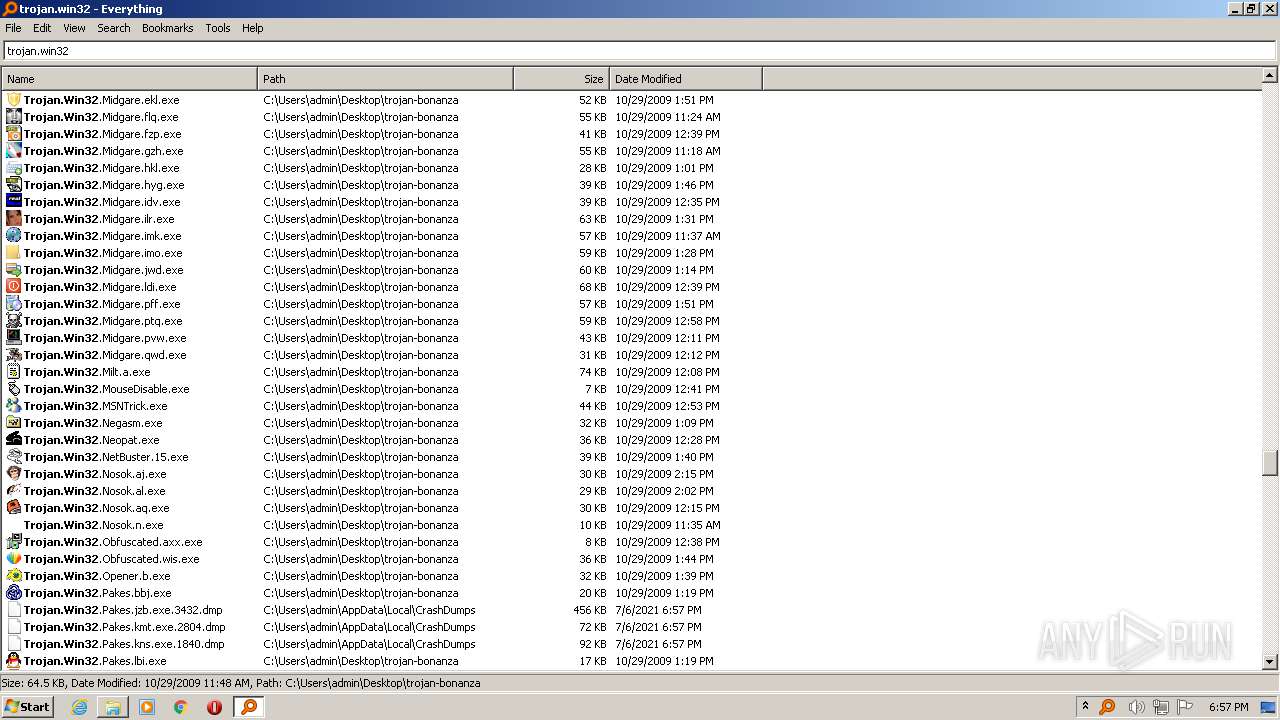Click the icon of Trojan.Win32.Midgare.pvw.exe

[14, 338]
